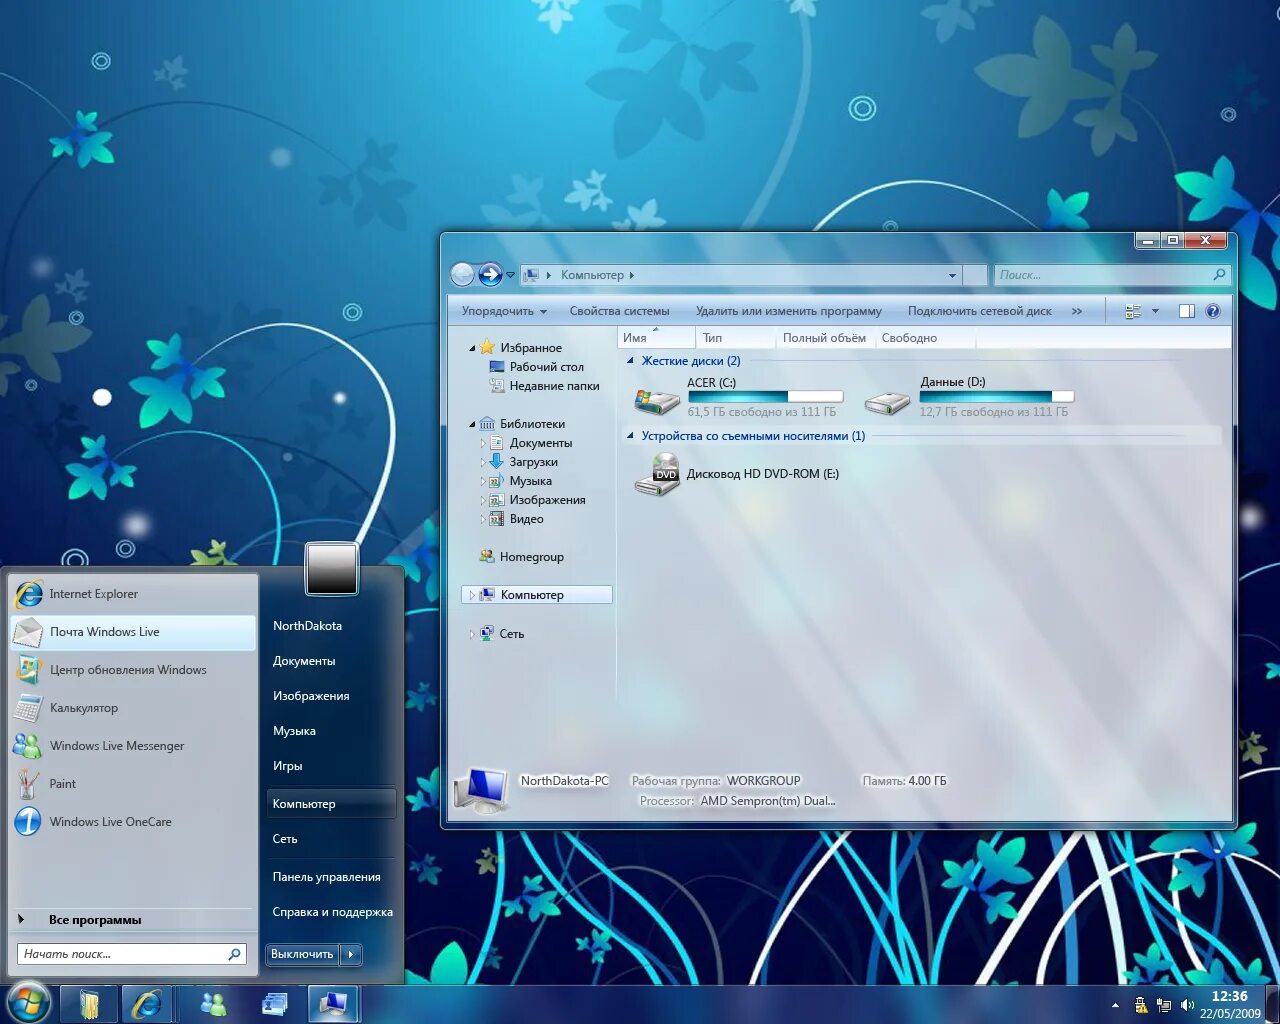Collapse the Избранное tree group
The height and width of the screenshot is (1024, 1280).
coord(472,348)
